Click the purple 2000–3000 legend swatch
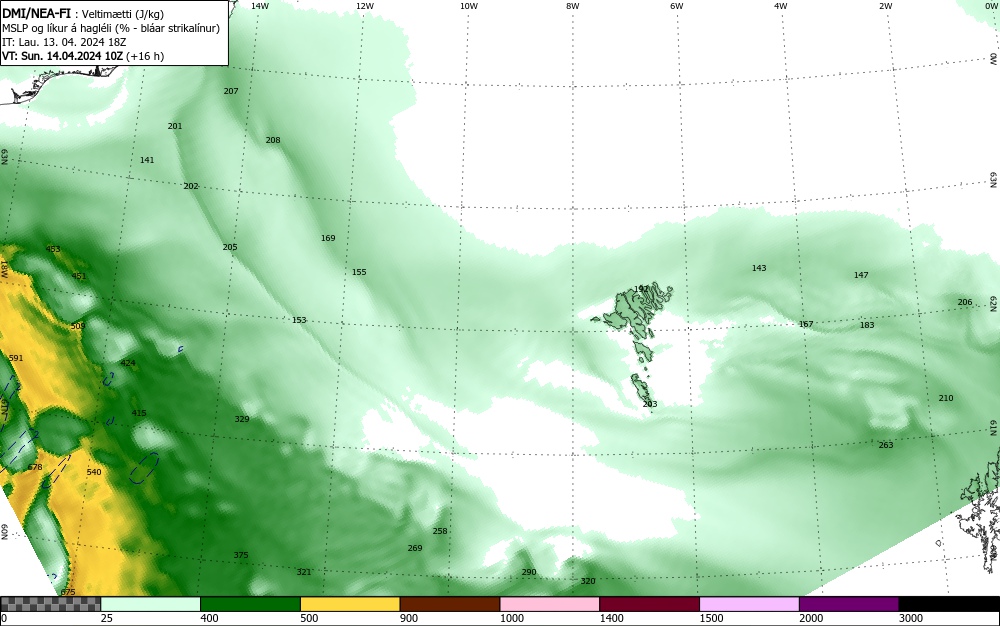Viewport: 1000px width, 626px height. (x=849, y=604)
